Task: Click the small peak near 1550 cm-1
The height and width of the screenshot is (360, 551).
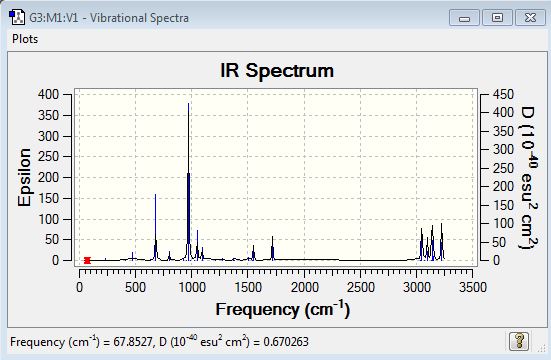Action: point(253,253)
